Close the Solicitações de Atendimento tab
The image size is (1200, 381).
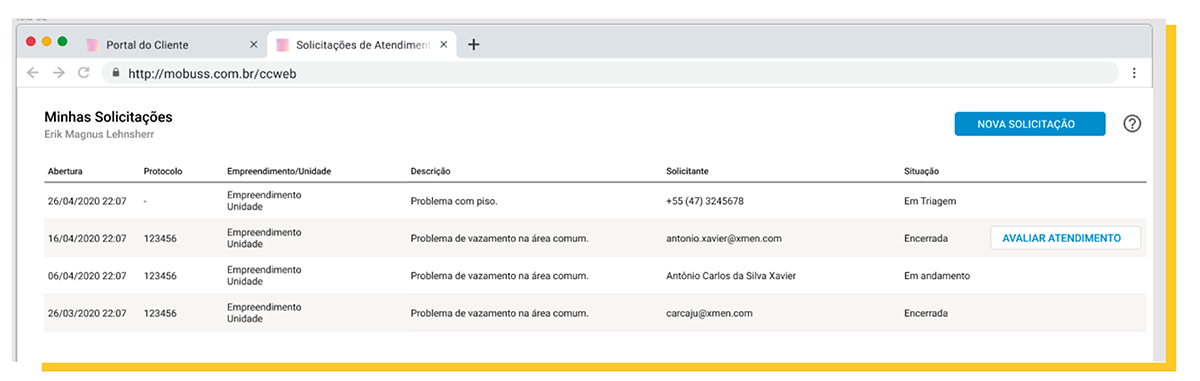(x=443, y=45)
